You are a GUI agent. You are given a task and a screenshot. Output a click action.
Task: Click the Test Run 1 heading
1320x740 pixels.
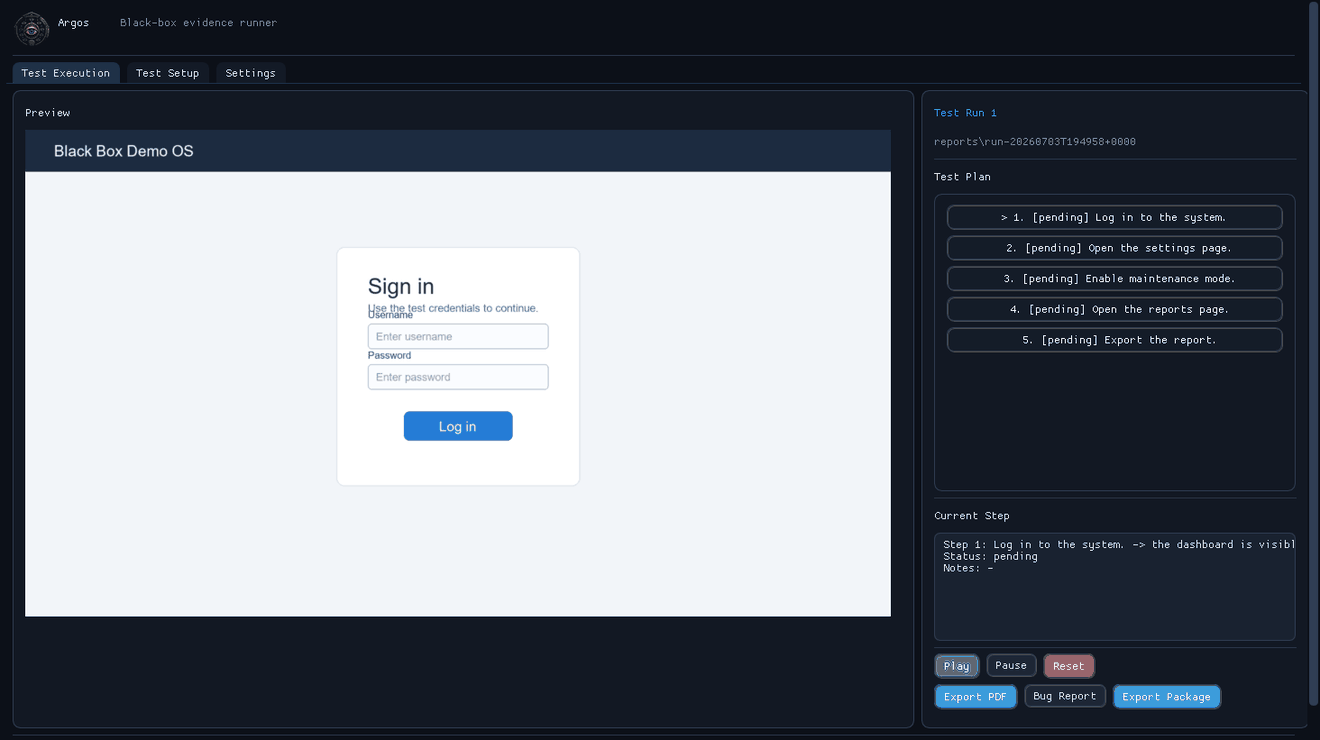pos(965,113)
